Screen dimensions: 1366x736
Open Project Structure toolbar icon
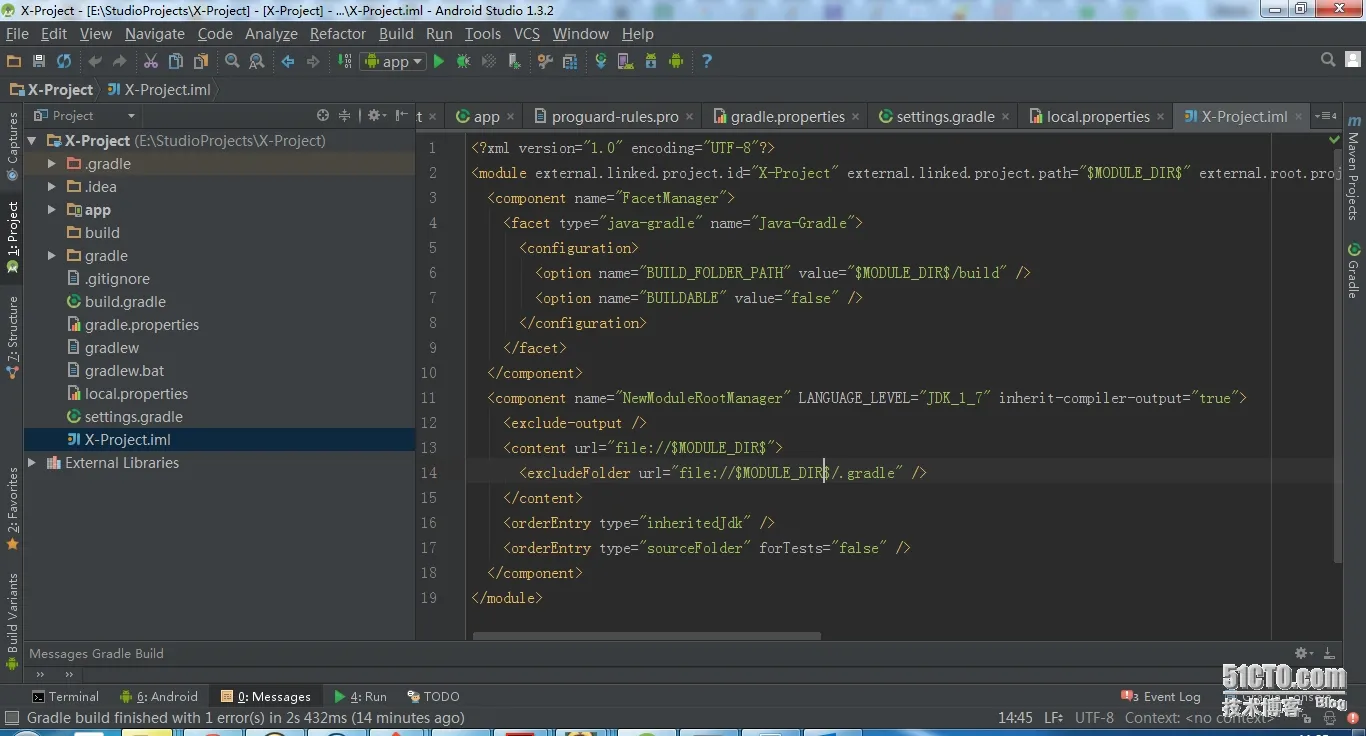click(570, 62)
